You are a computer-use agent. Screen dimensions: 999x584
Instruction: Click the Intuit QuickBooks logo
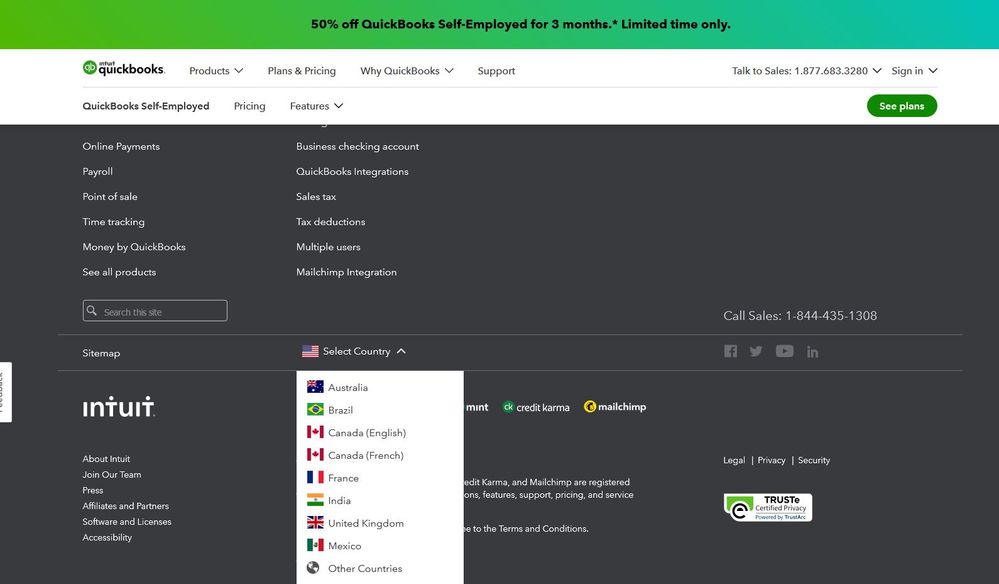(124, 68)
